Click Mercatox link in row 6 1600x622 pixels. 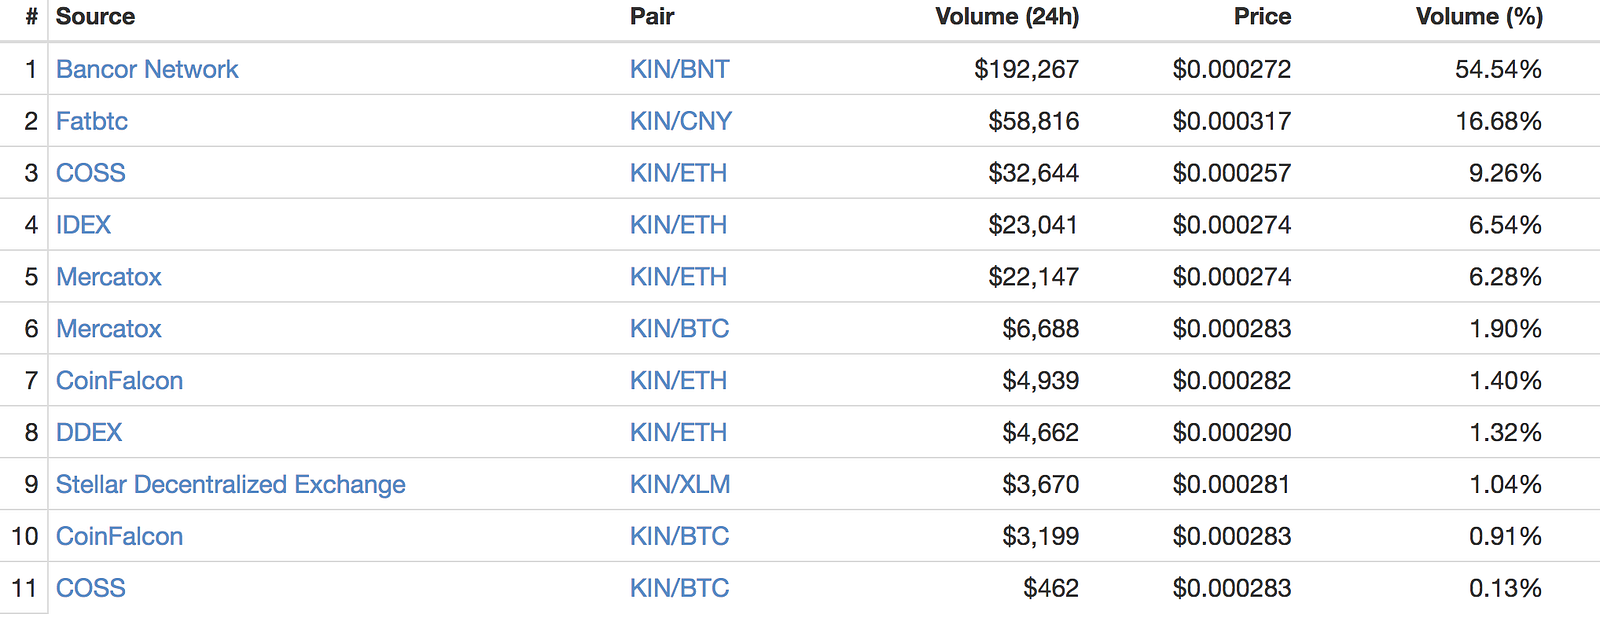point(108,329)
